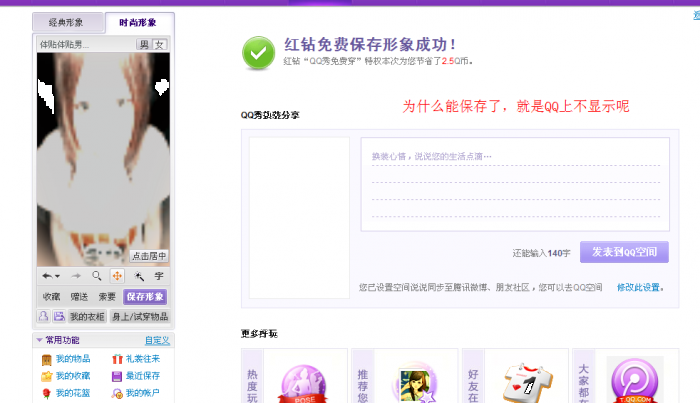
Task: Click the floppy disk icon for 最近保存
Action: point(117,376)
